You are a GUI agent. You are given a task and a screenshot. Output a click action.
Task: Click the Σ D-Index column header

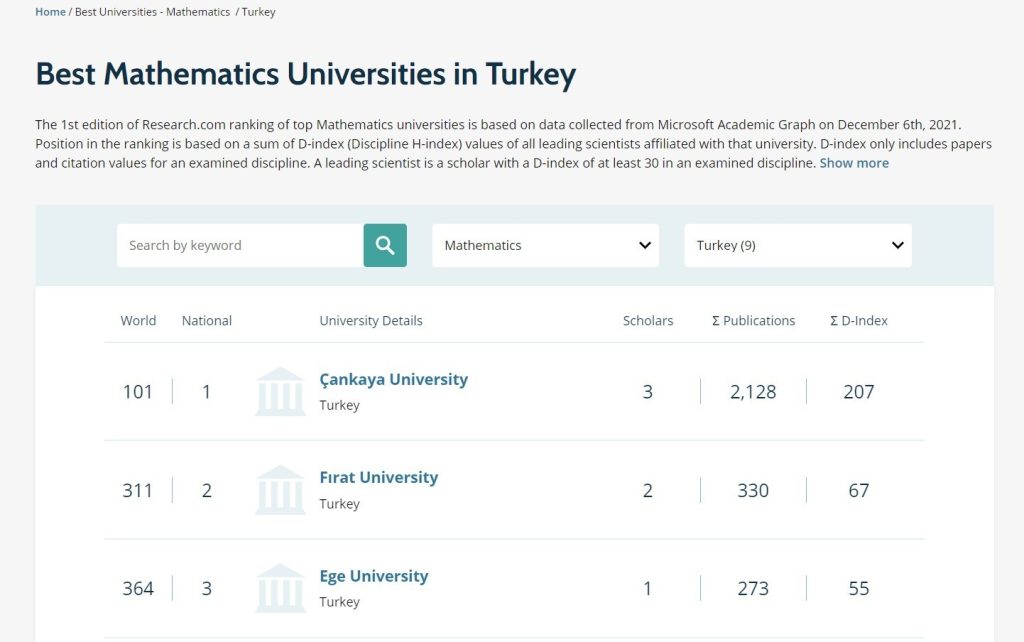coord(858,320)
